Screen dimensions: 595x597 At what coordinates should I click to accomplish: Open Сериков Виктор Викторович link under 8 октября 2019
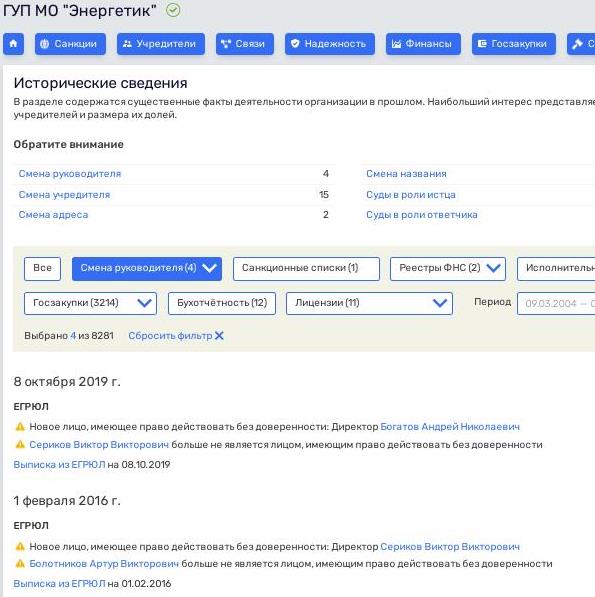point(99,445)
